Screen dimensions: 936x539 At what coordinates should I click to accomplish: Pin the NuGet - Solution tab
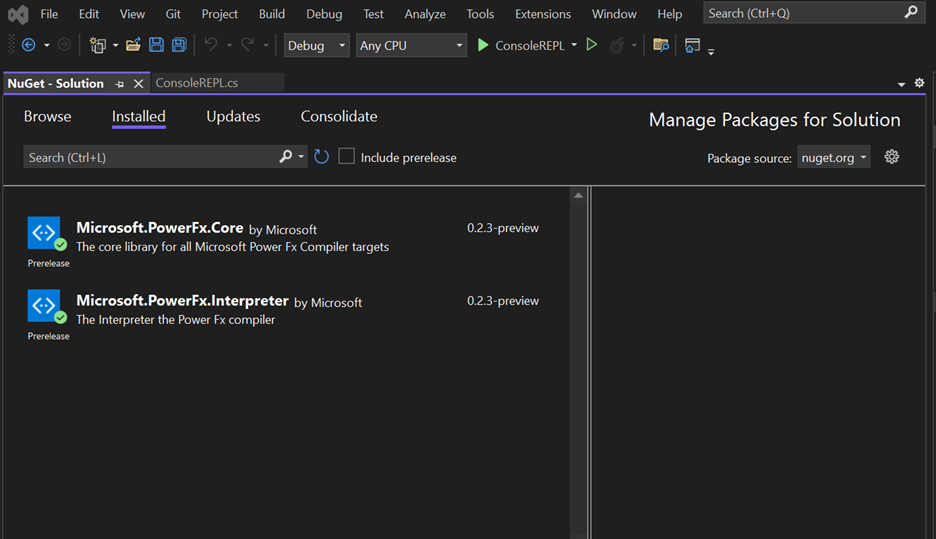pos(120,84)
